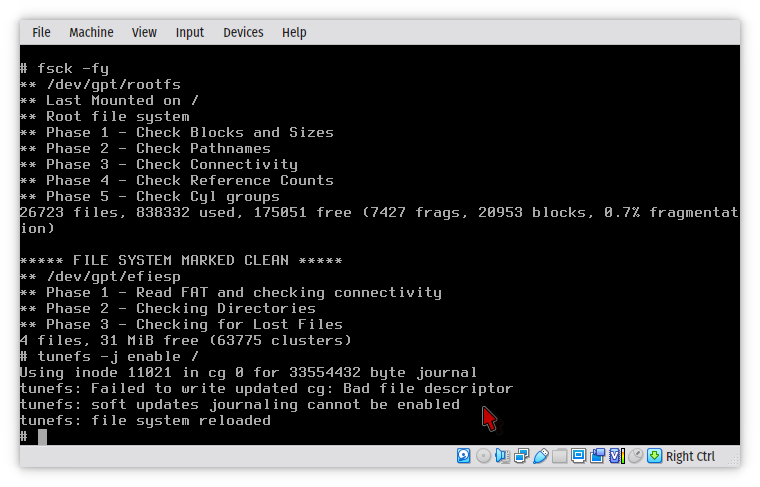Open the Machine menu
Screen dimensions: 760x487
click(91, 32)
